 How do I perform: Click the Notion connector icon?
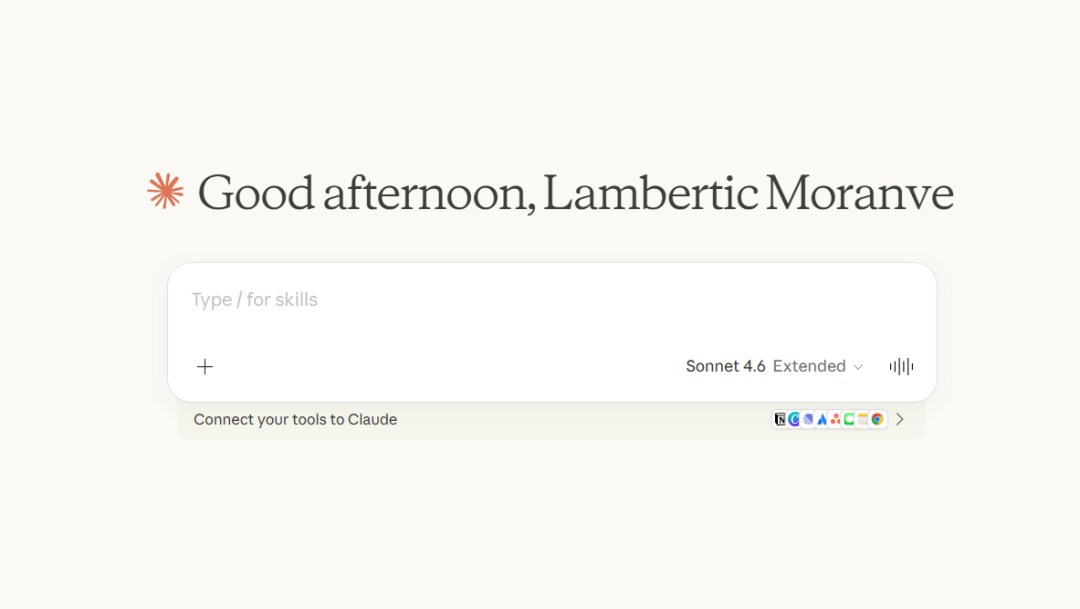(781, 420)
